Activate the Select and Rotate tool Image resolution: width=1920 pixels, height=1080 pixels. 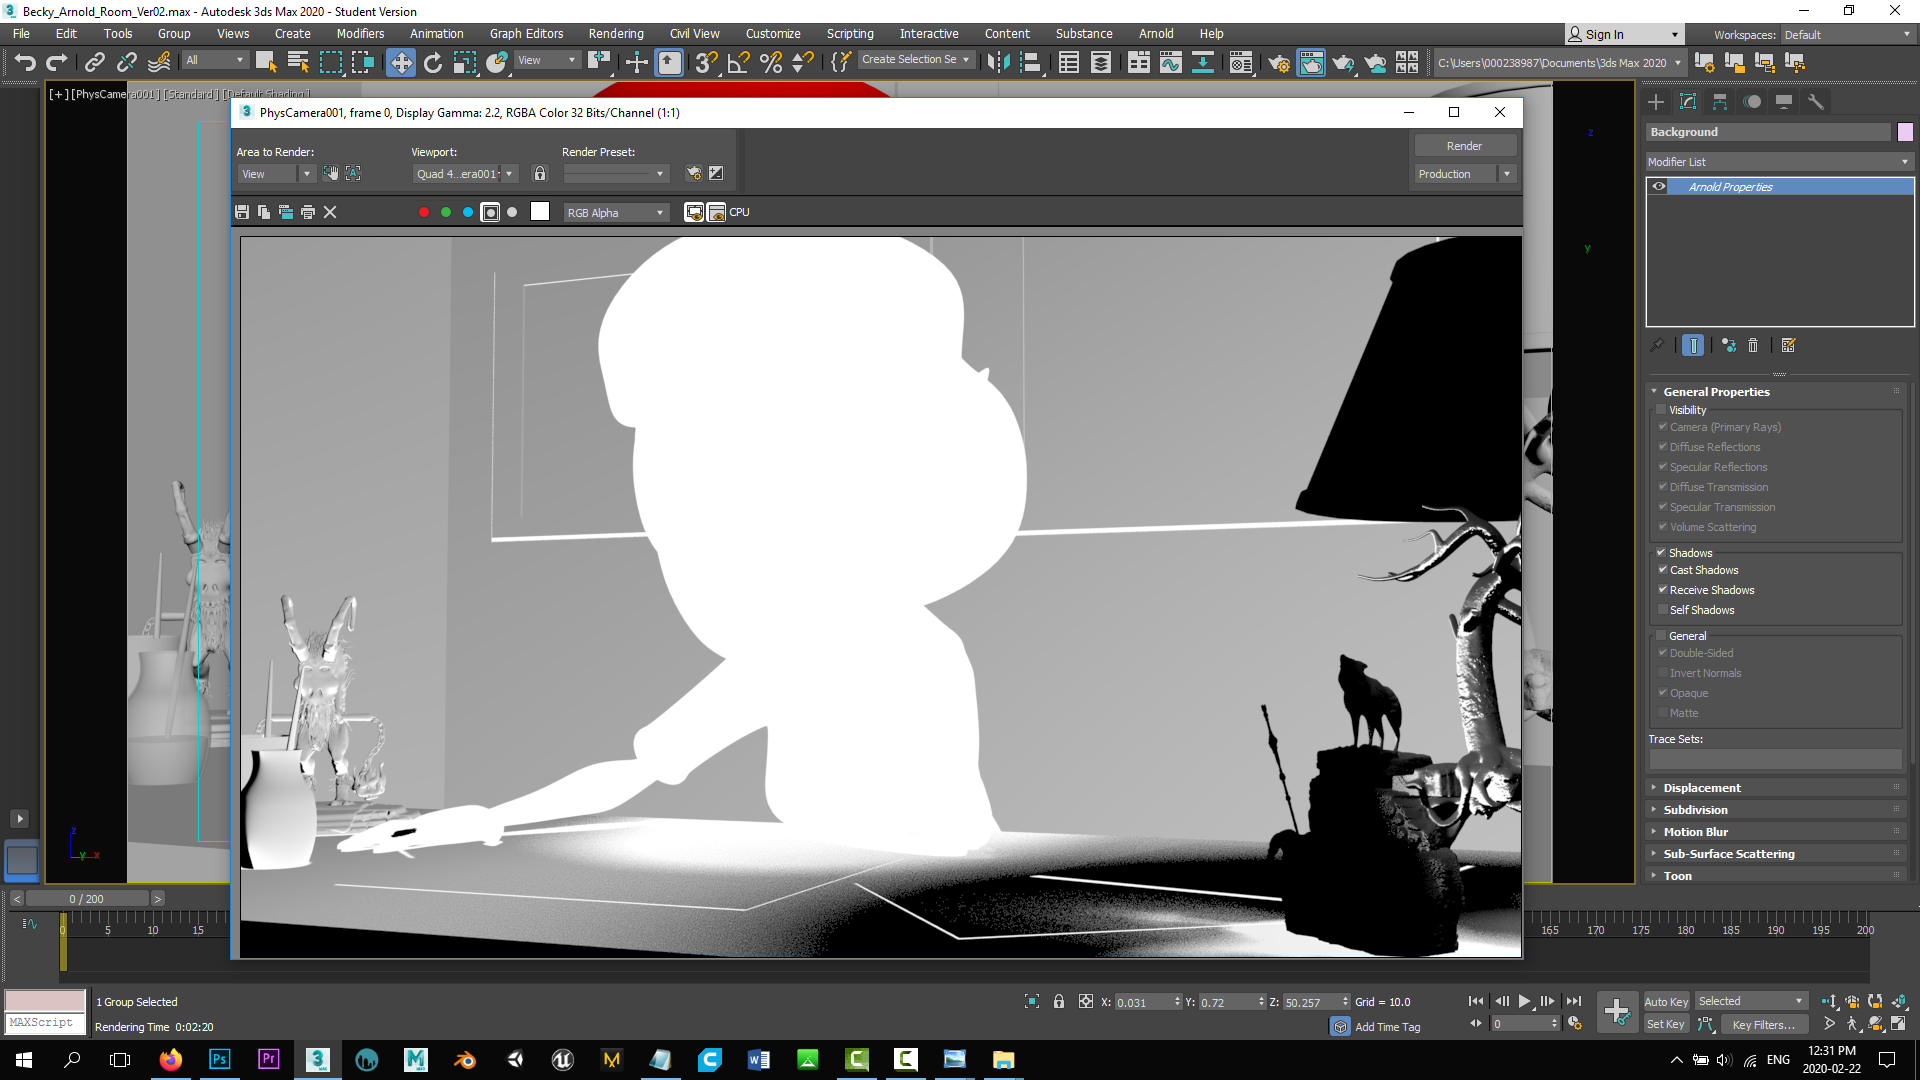coord(432,62)
